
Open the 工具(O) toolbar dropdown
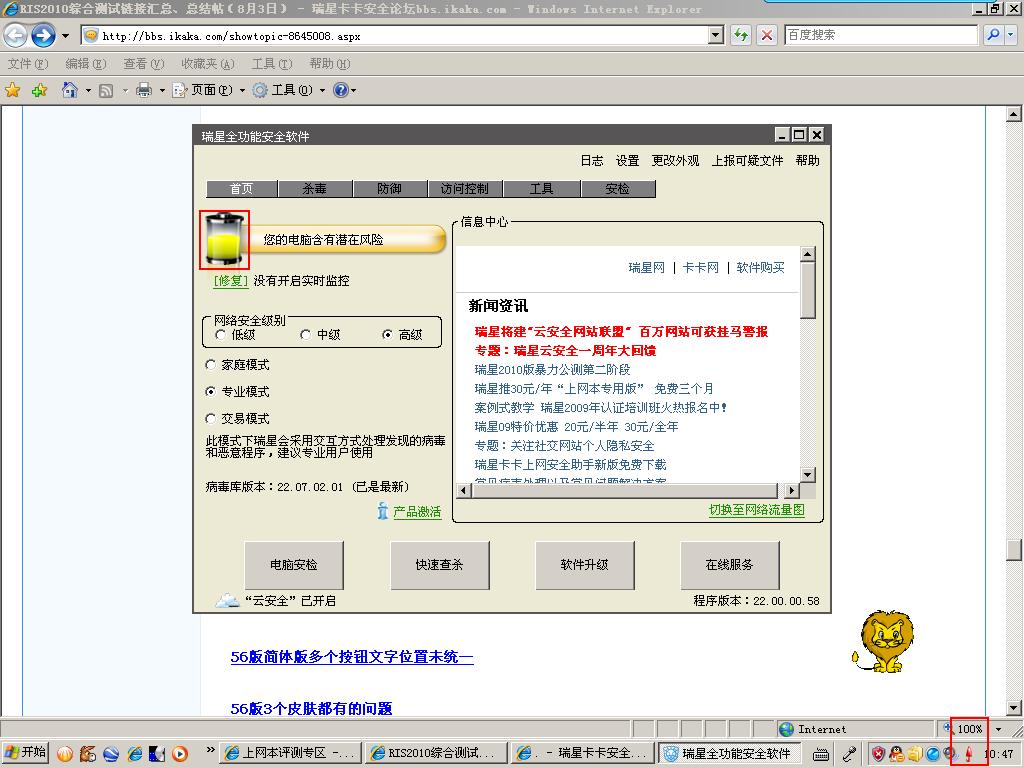(x=289, y=90)
